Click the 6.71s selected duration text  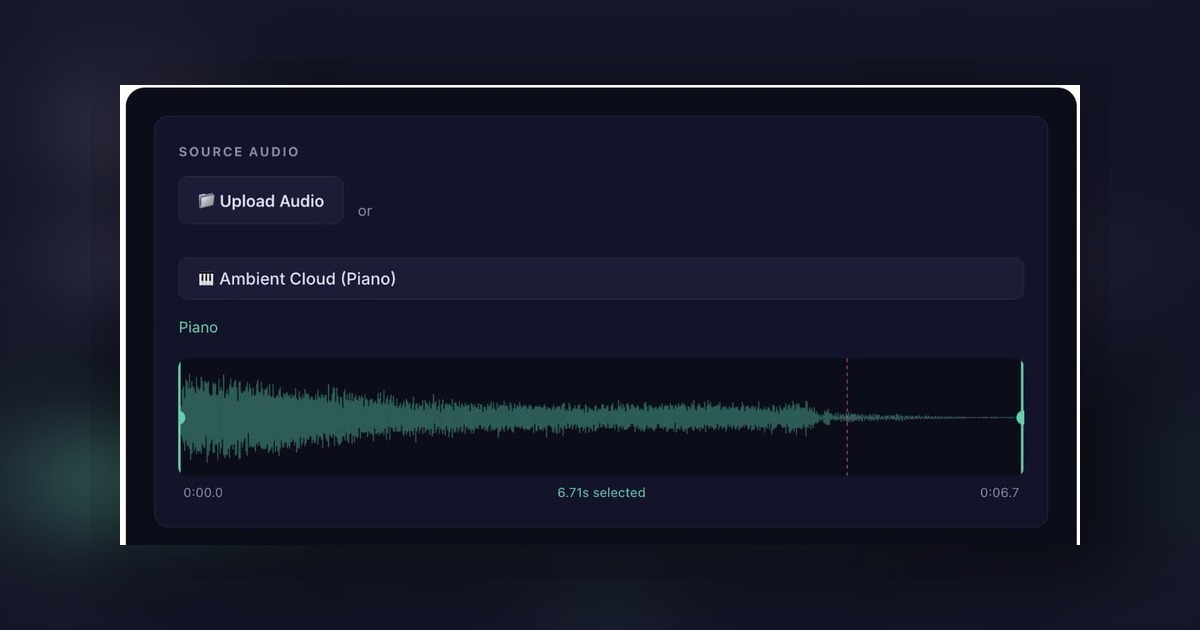pyautogui.click(x=601, y=493)
